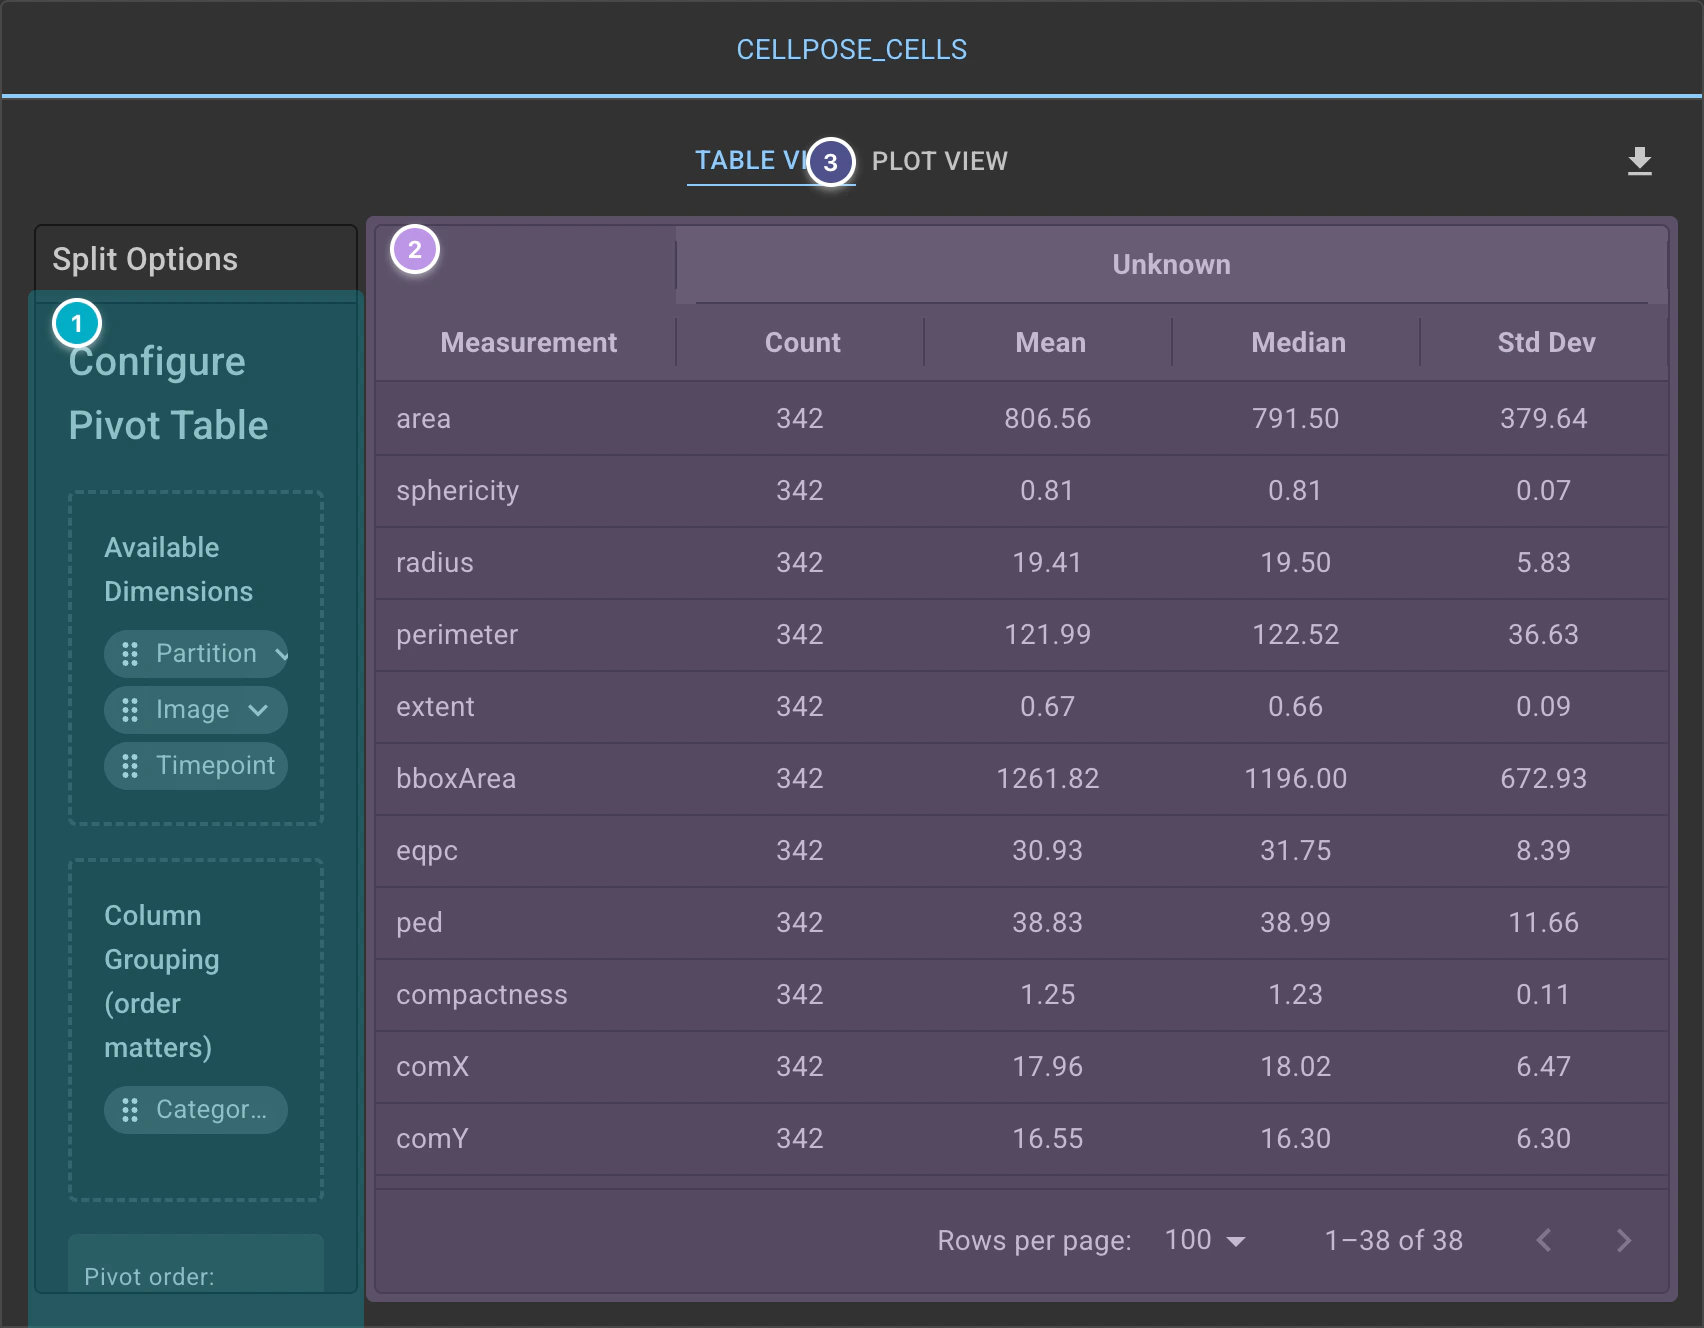
Task: Select the compactness measurement row
Action: 1022,995
